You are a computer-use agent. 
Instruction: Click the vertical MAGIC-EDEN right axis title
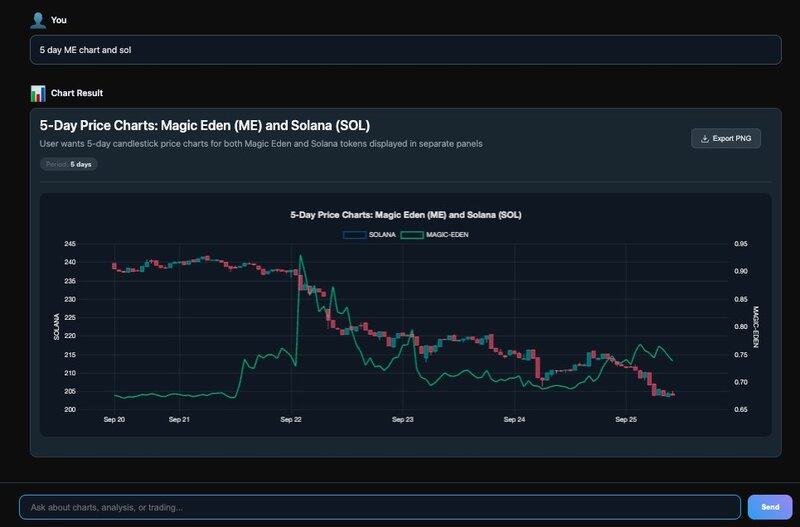point(756,327)
